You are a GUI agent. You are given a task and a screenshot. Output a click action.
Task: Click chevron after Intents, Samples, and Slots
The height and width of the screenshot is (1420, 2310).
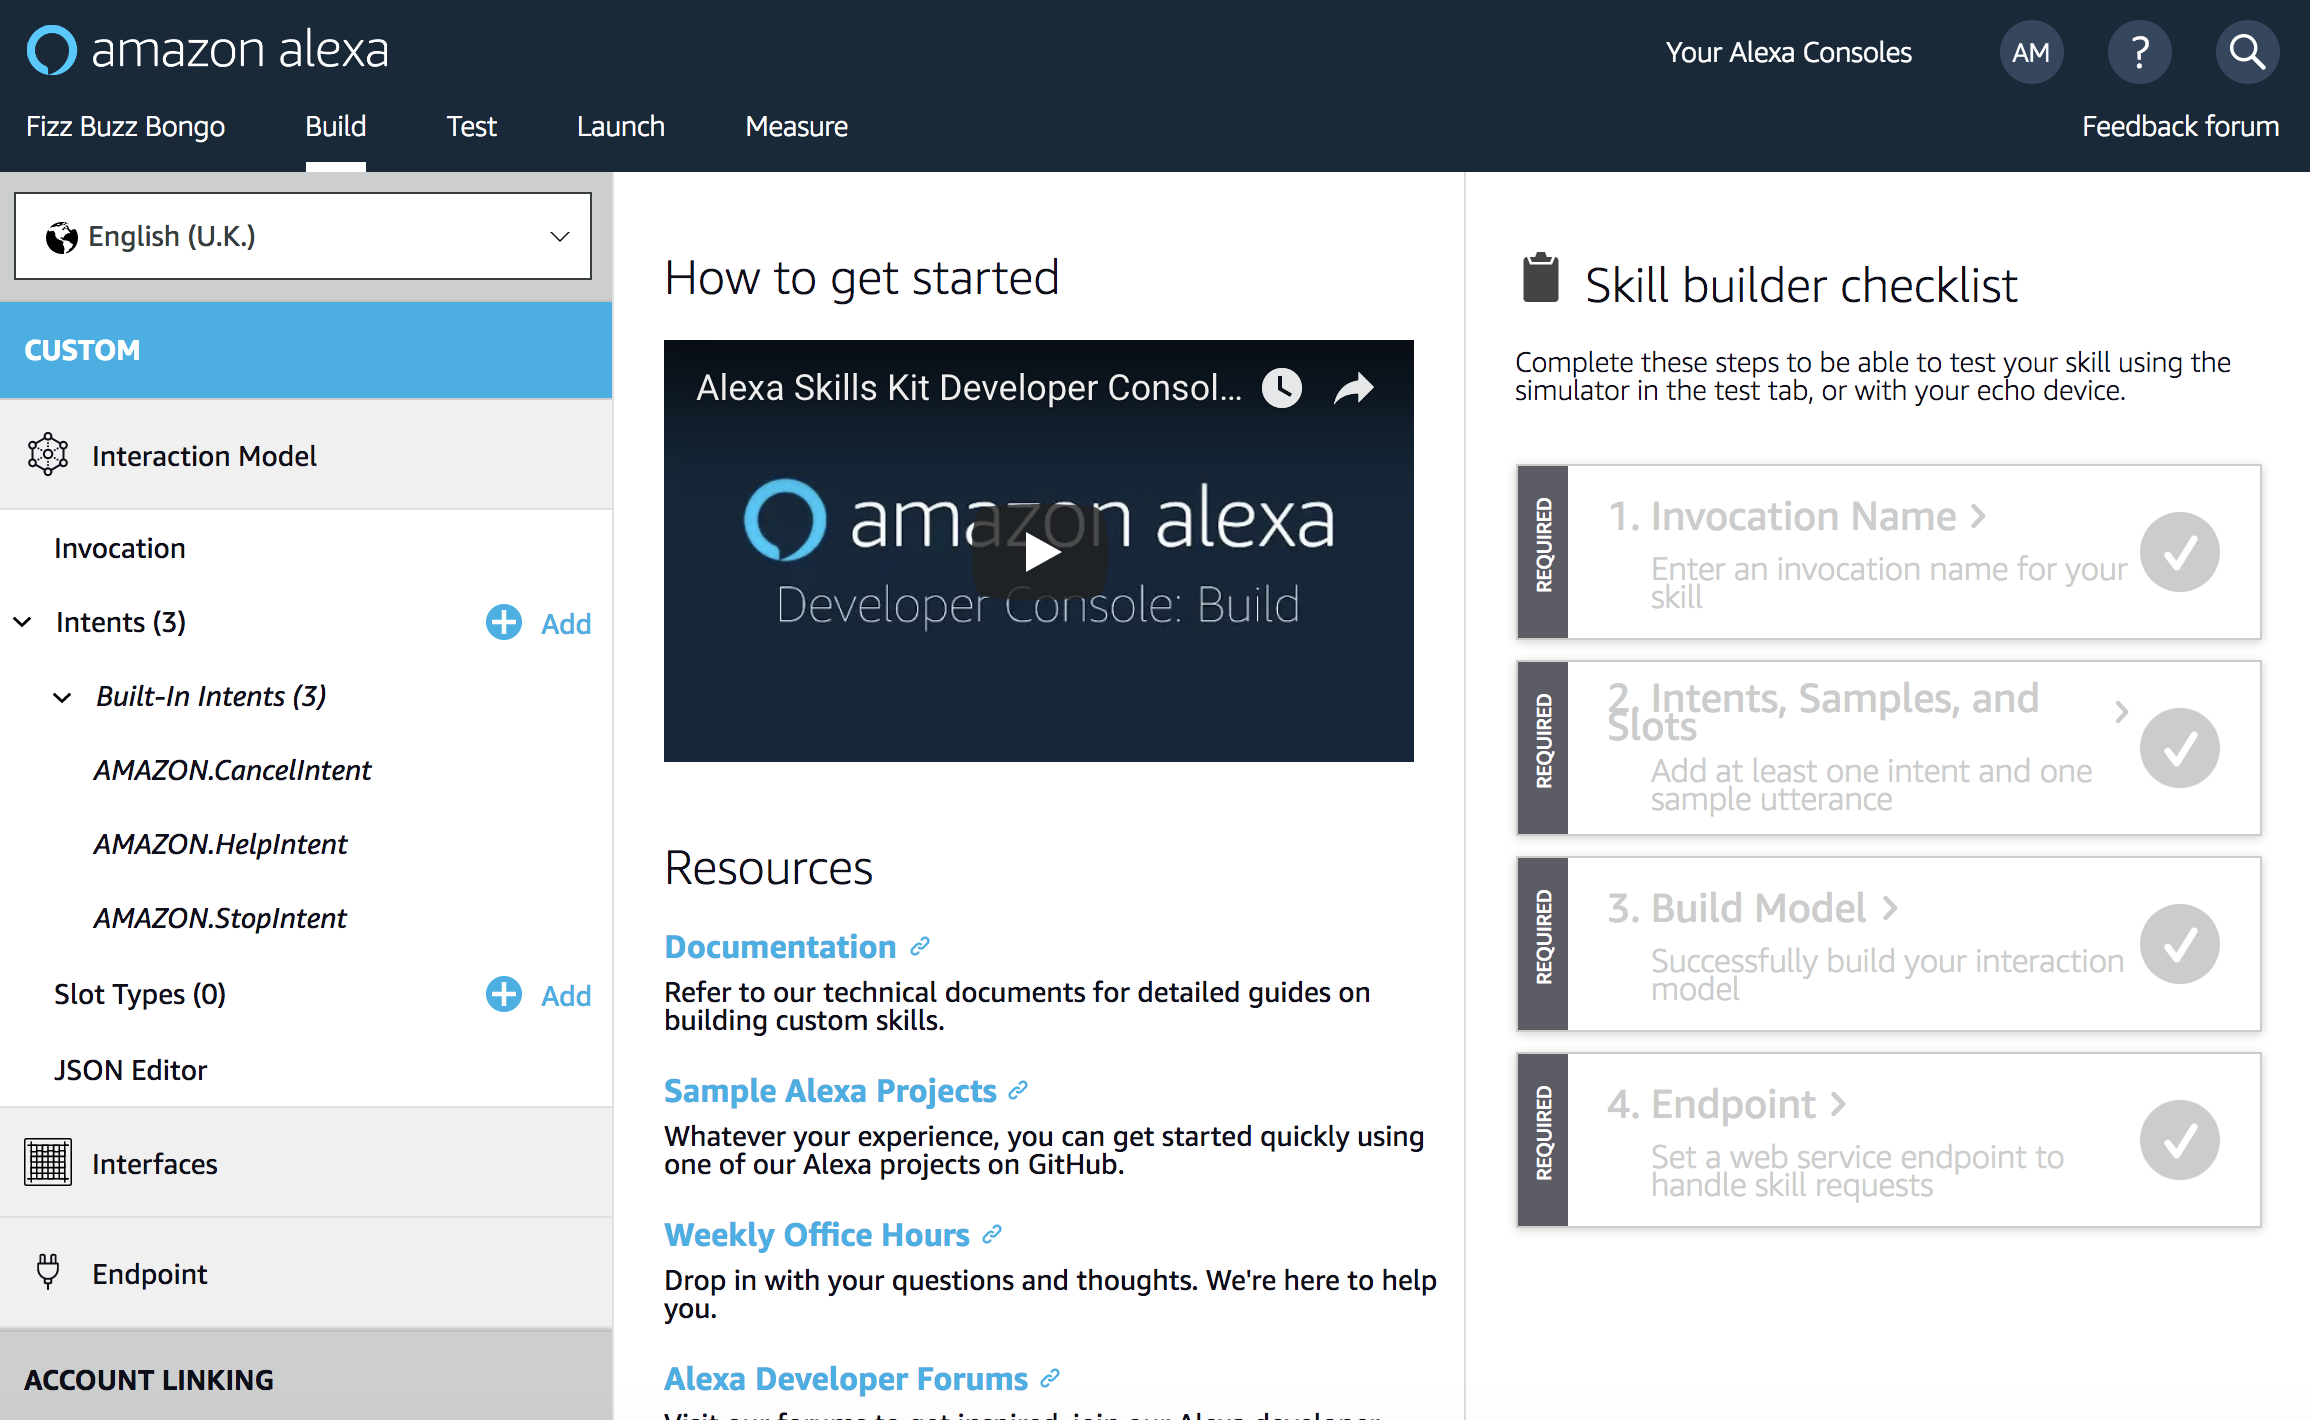(2122, 712)
